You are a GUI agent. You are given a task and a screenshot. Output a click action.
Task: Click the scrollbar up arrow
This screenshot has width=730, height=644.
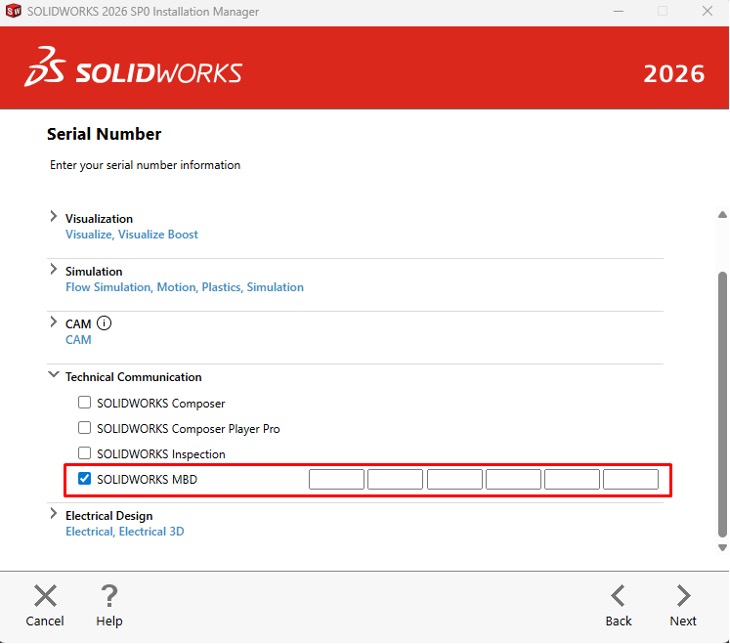[722, 215]
